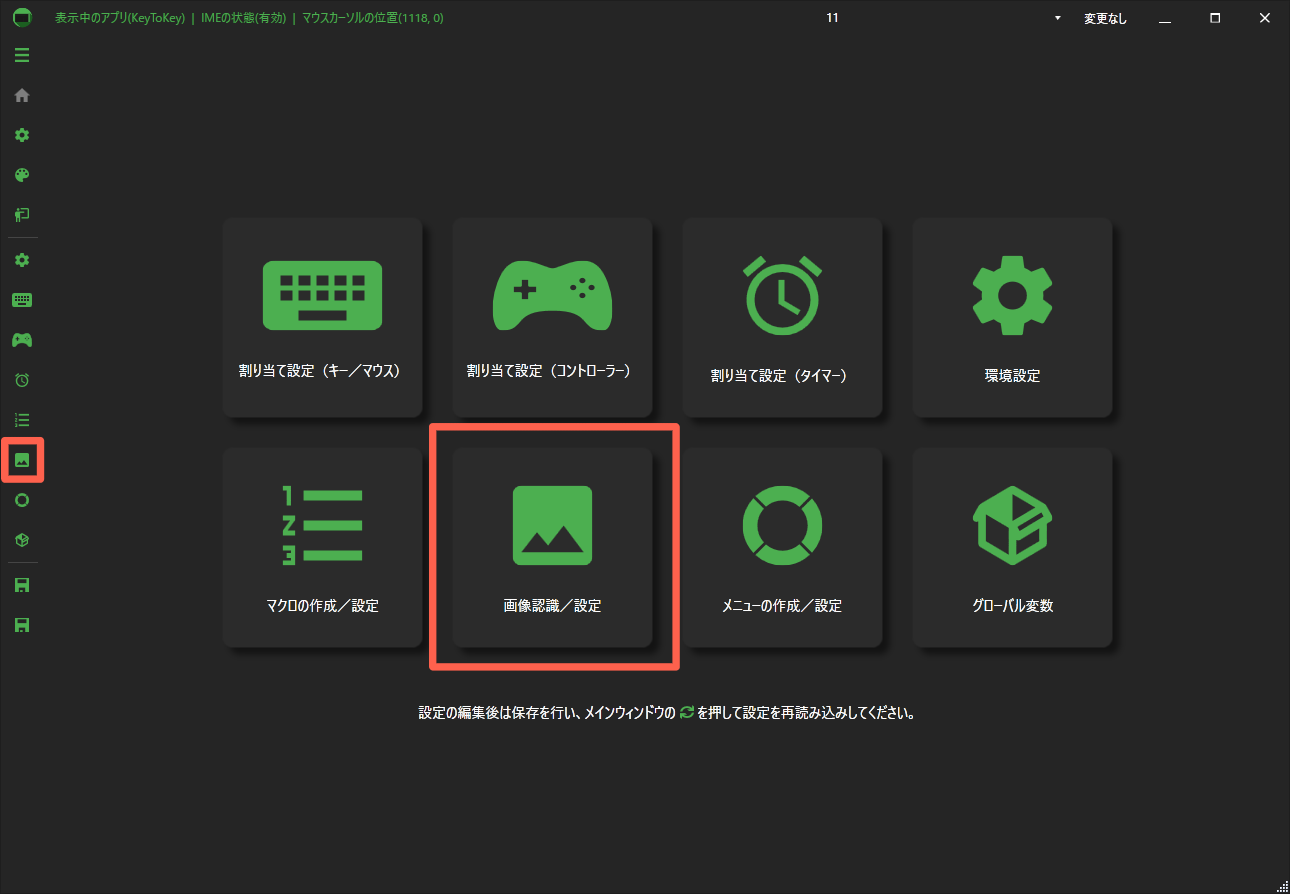Select the picture icon in the sidebar
1290x894 pixels.
coord(22,460)
